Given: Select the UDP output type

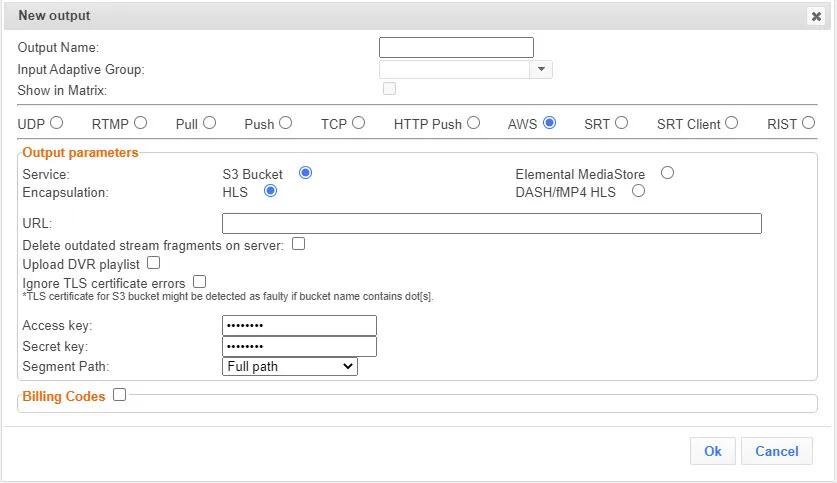Looking at the screenshot, I should click(x=56, y=123).
